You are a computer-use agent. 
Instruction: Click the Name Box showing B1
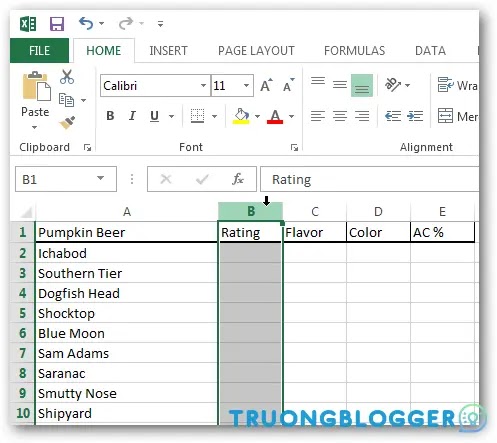point(66,179)
